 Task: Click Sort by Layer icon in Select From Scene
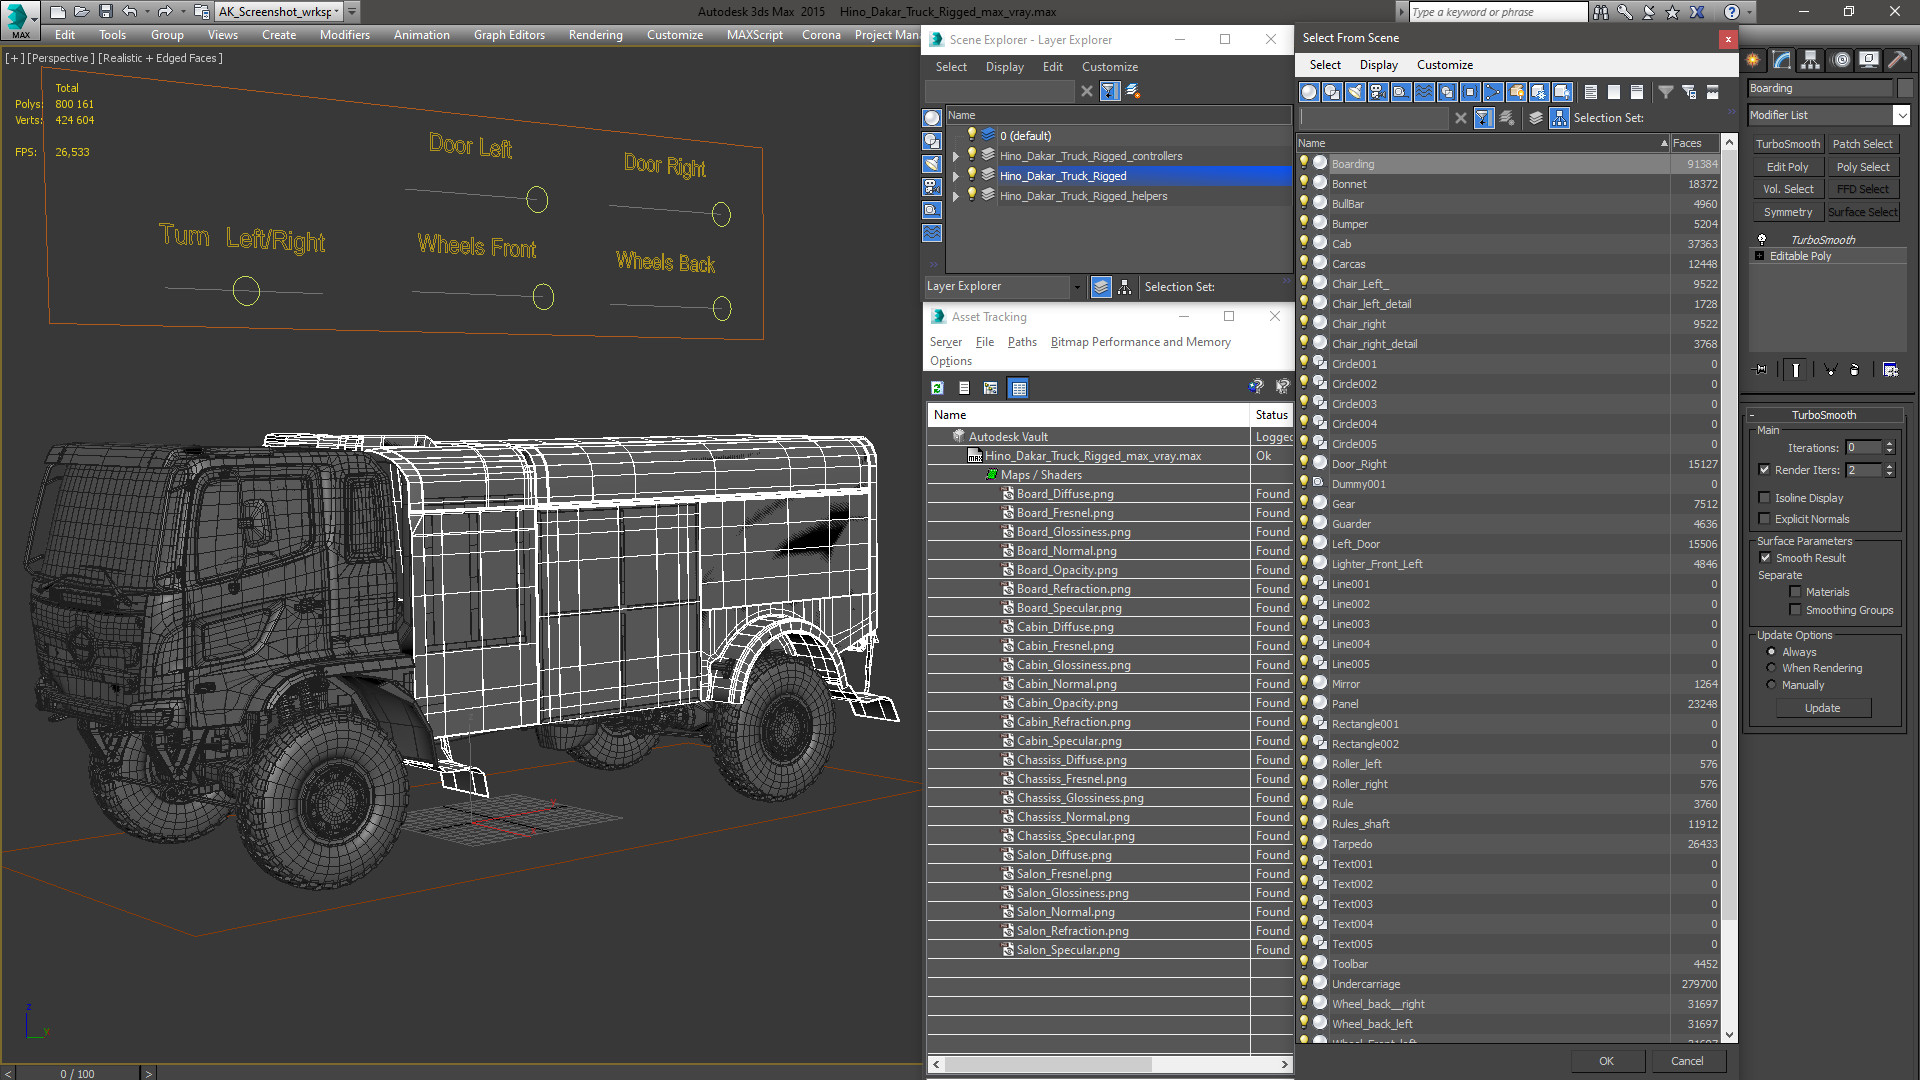pyautogui.click(x=1536, y=118)
